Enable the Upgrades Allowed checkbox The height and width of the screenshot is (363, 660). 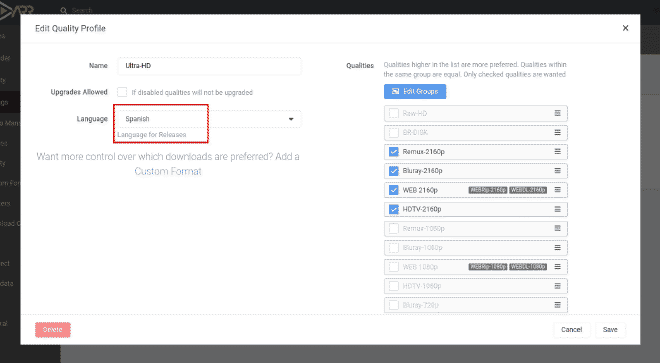click(x=122, y=92)
